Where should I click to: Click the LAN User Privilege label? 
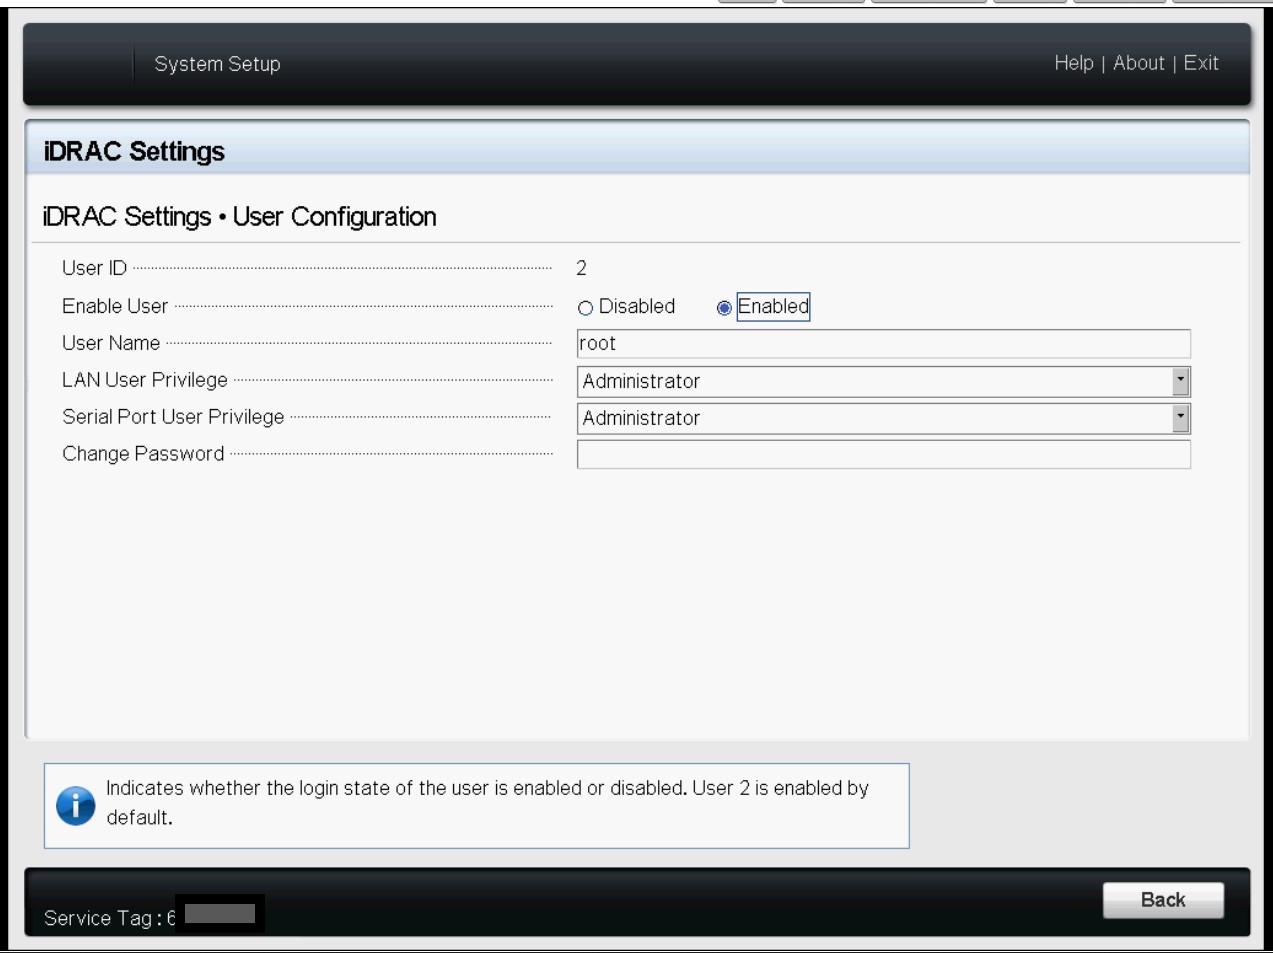pos(145,380)
